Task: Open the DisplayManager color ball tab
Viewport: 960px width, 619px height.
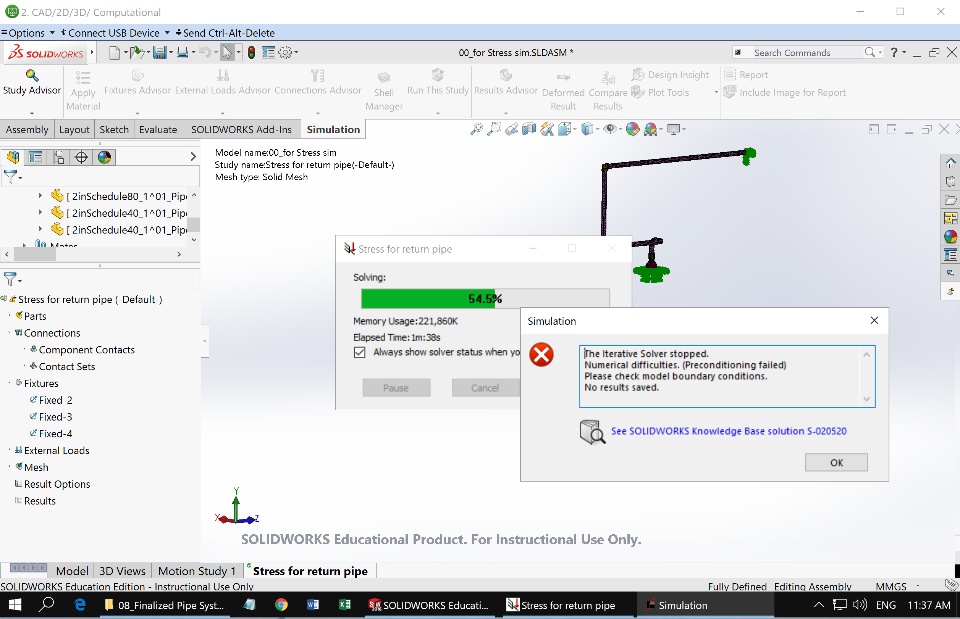Action: coord(105,157)
